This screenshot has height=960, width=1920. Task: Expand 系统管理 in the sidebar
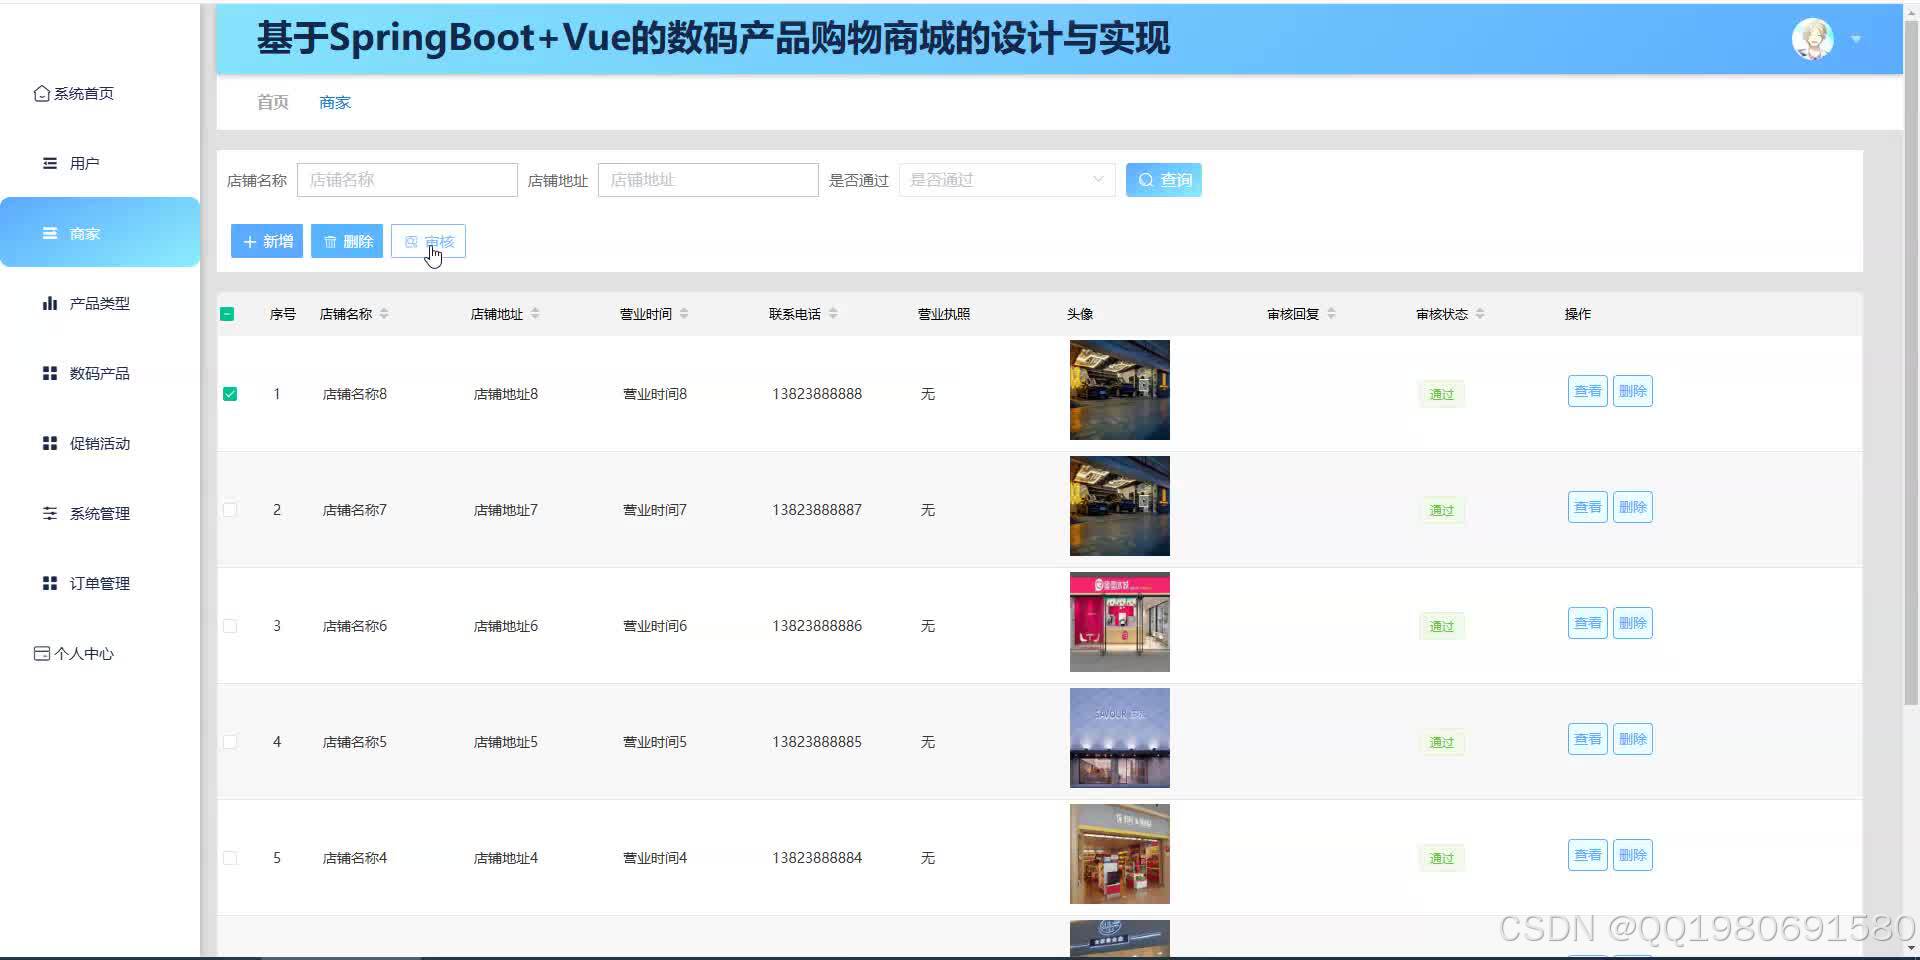pos(100,513)
